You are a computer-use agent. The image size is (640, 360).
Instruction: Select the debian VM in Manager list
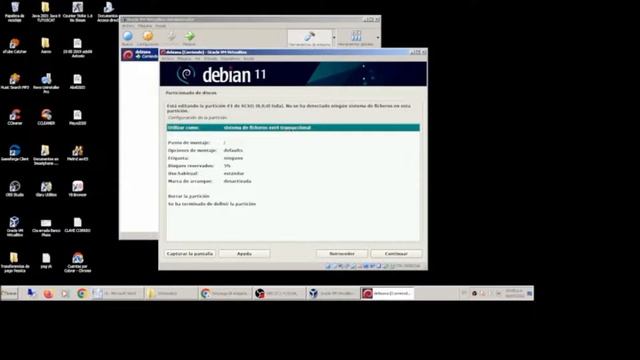[x=140, y=54]
